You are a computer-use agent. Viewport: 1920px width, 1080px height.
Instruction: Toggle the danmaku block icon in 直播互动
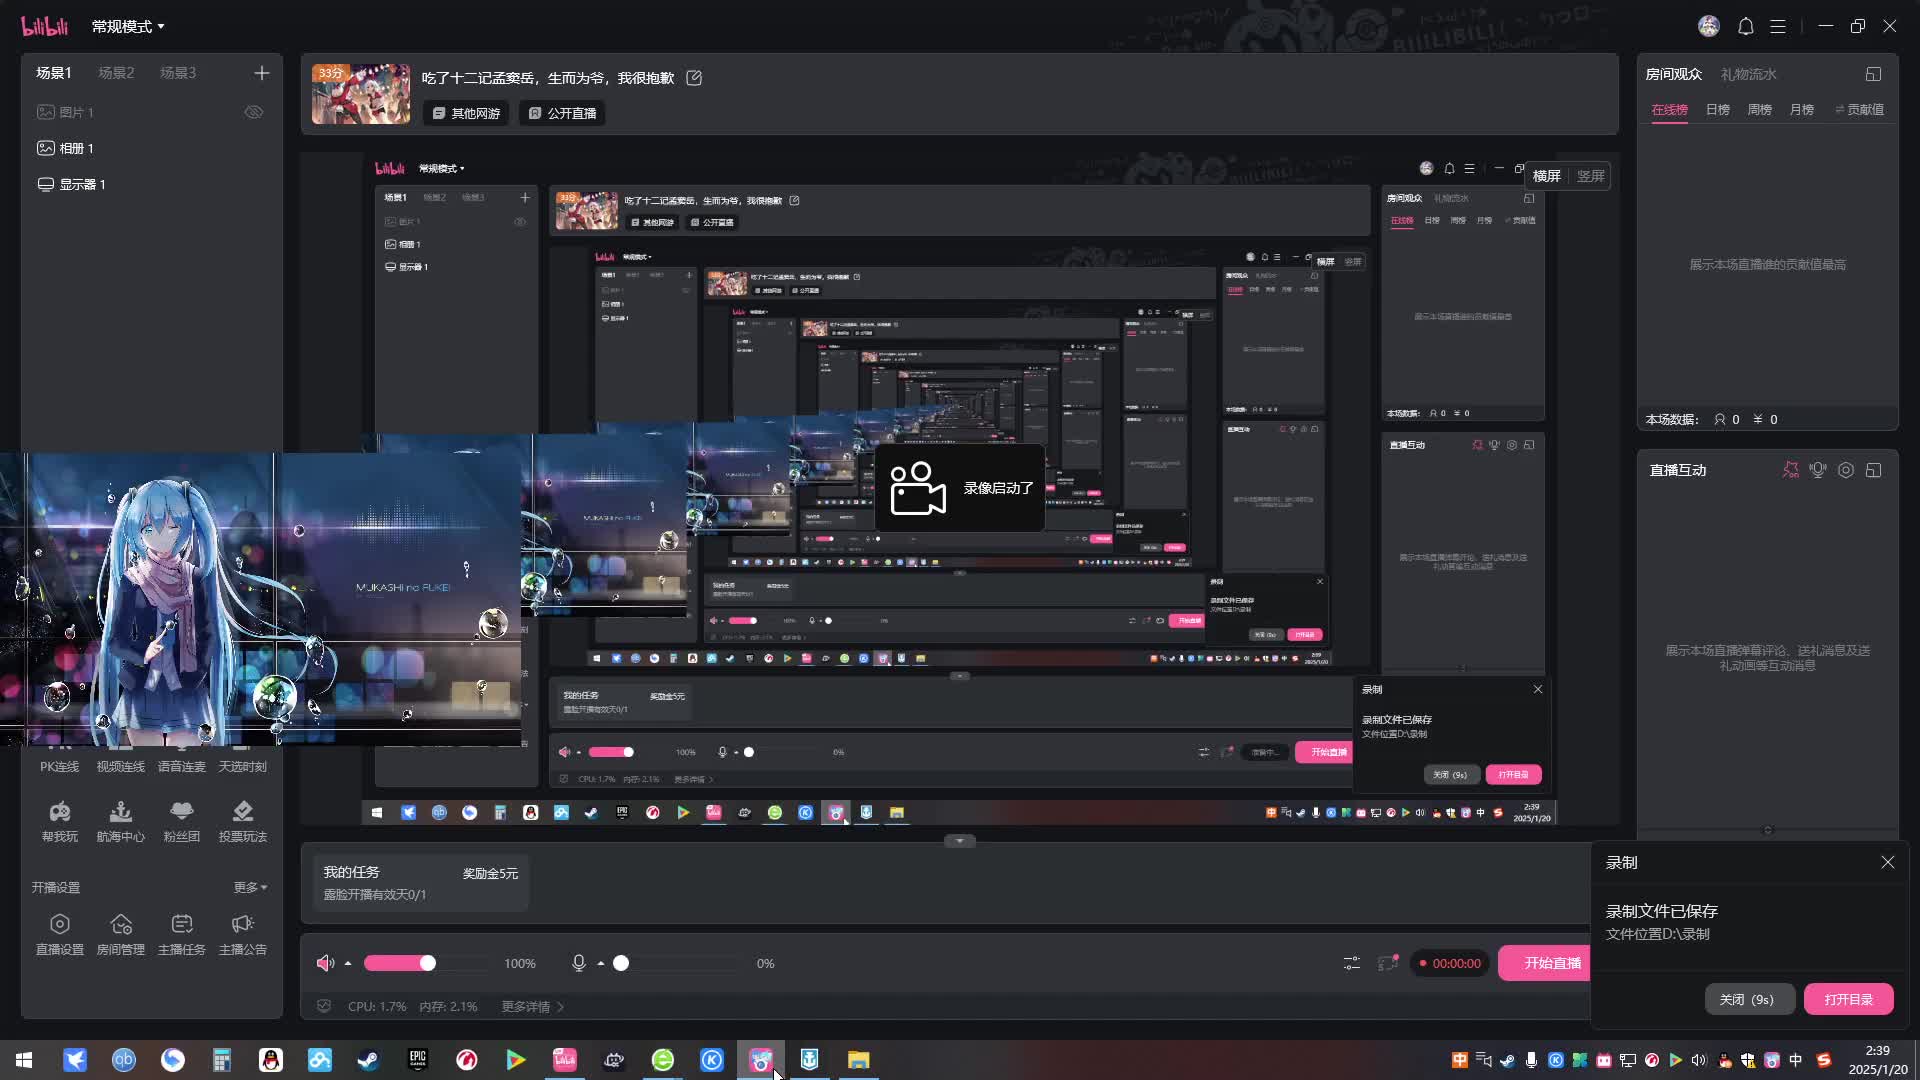(1790, 470)
